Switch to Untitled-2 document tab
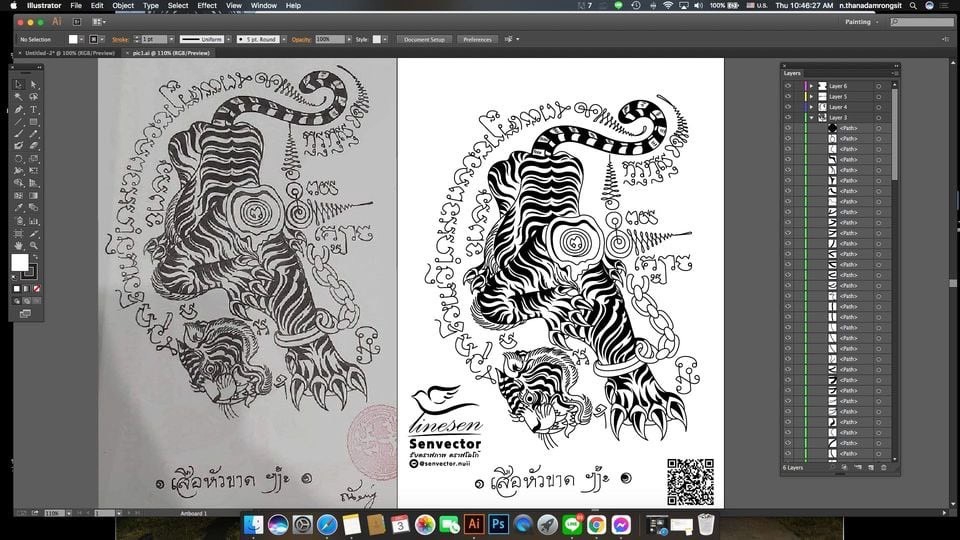This screenshot has width=960, height=540. (69, 53)
